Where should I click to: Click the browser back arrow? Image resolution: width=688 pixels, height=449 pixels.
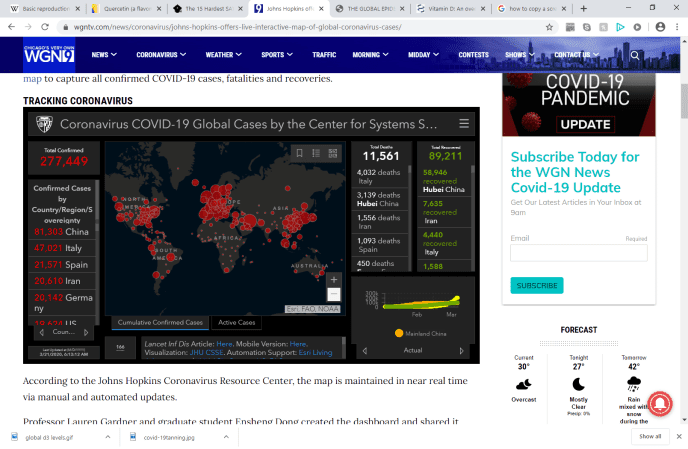pos(12,27)
